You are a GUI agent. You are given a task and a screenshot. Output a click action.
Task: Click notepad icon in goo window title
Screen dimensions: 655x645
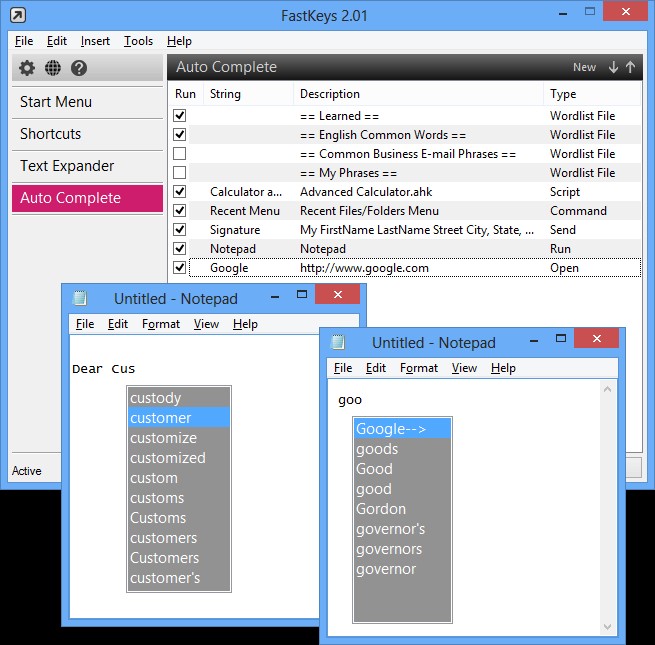(x=338, y=342)
